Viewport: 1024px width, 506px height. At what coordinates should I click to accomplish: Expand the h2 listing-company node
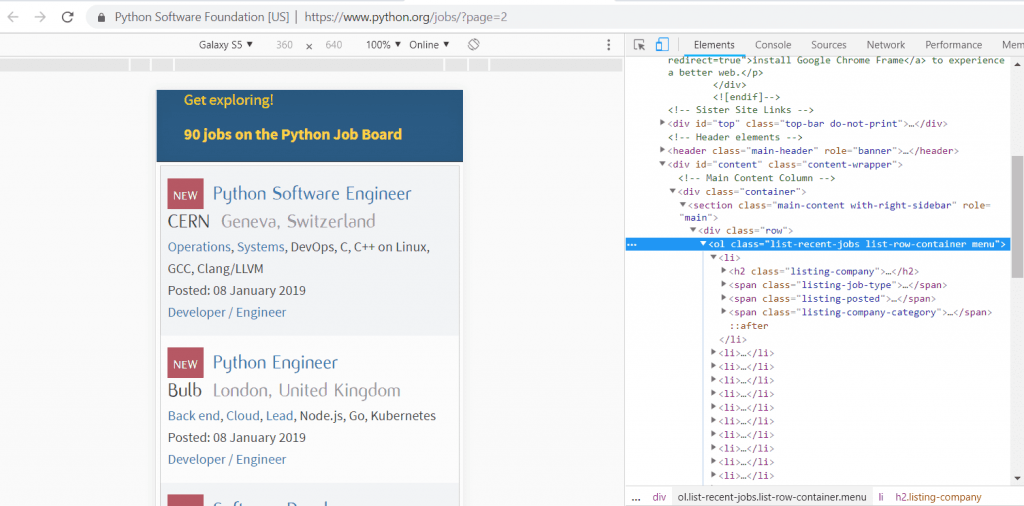click(x=724, y=271)
